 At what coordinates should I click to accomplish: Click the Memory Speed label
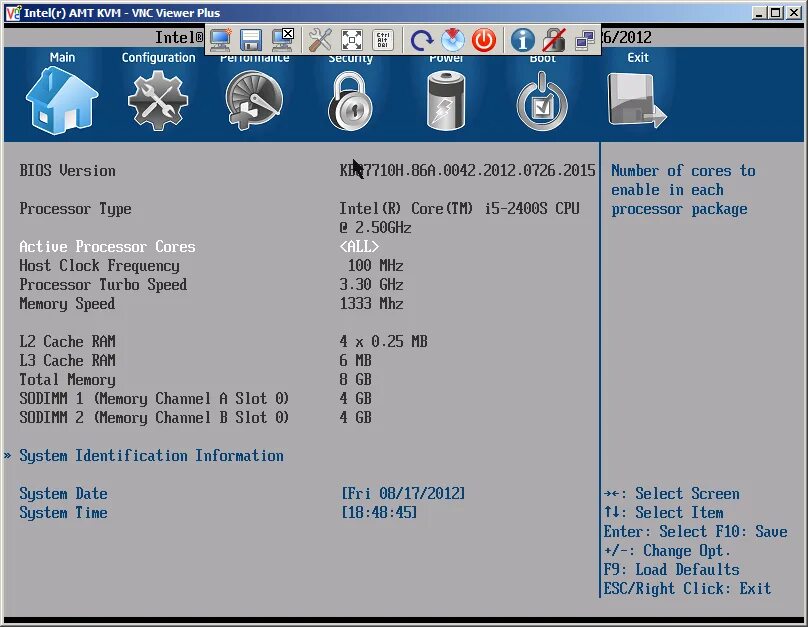click(67, 303)
